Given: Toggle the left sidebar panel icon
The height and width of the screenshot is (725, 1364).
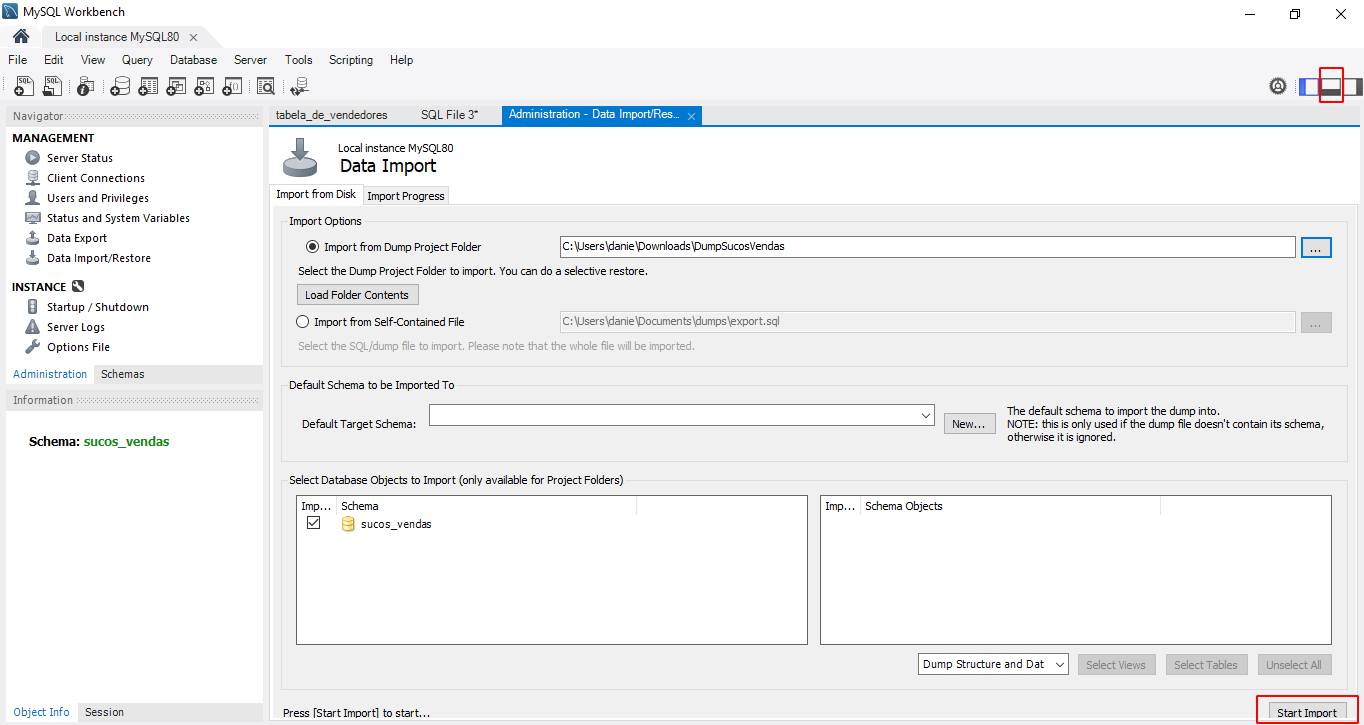Looking at the screenshot, I should pyautogui.click(x=1308, y=86).
